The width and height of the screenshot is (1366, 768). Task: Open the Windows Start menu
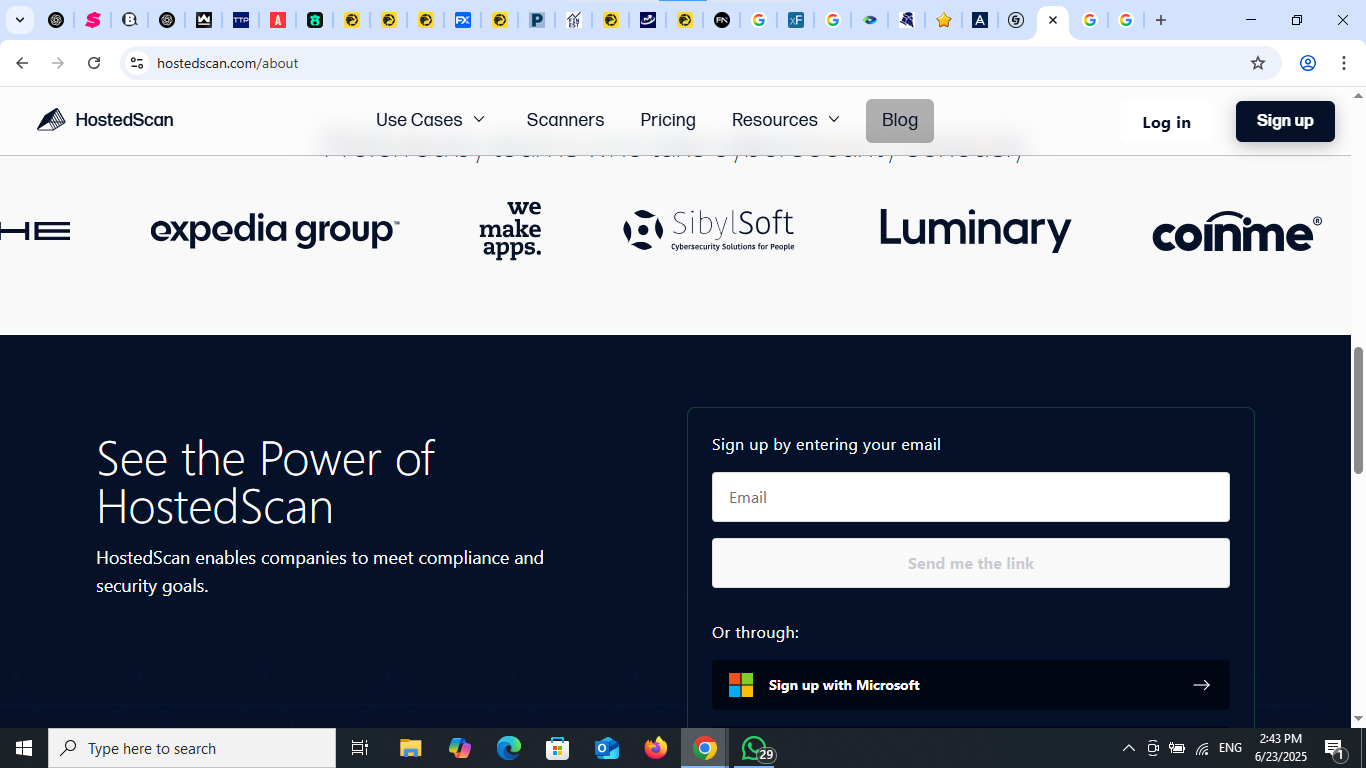point(24,748)
